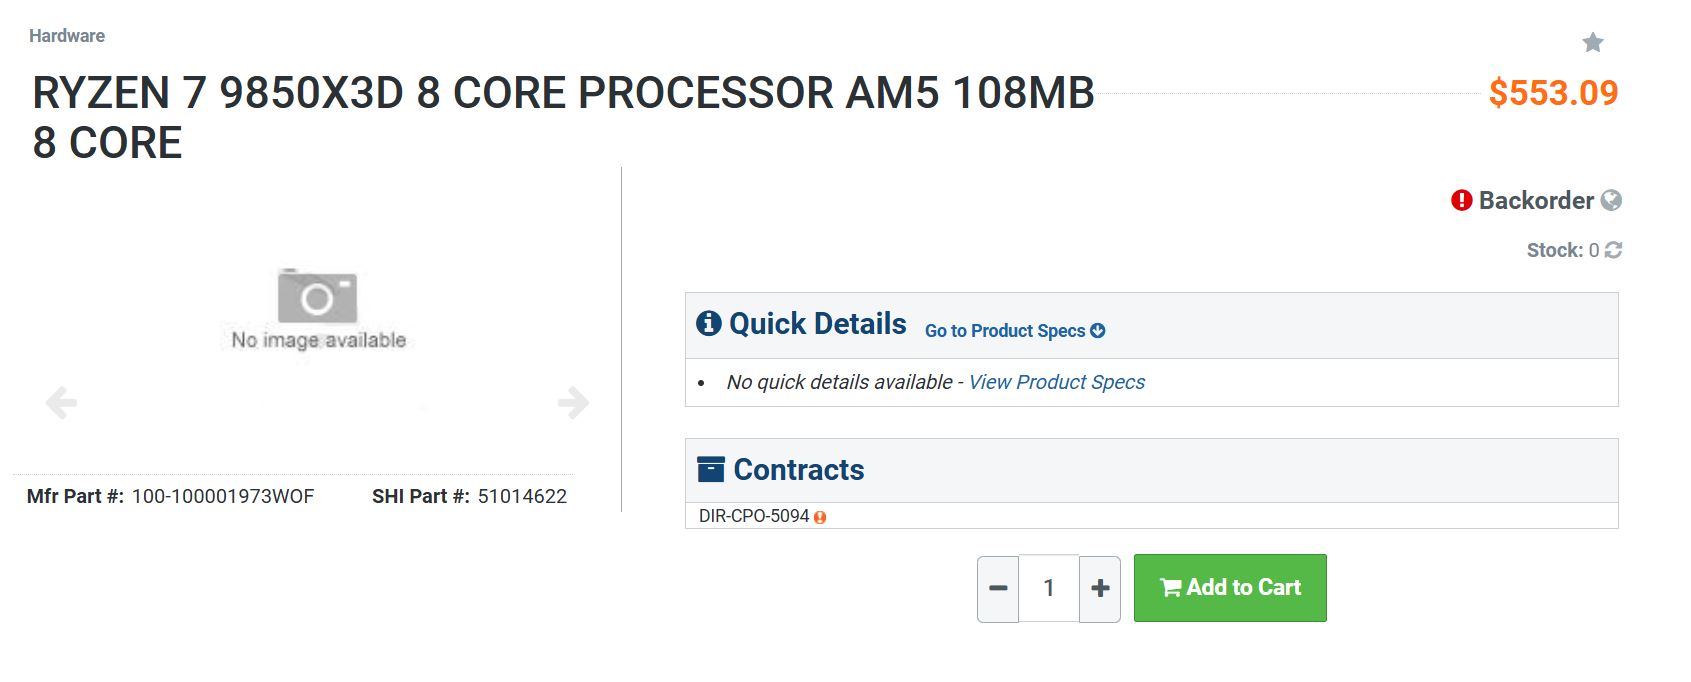This screenshot has height=682, width=1691.
Task: Expand product specs via Go to Product Specs arrow
Action: [1096, 330]
